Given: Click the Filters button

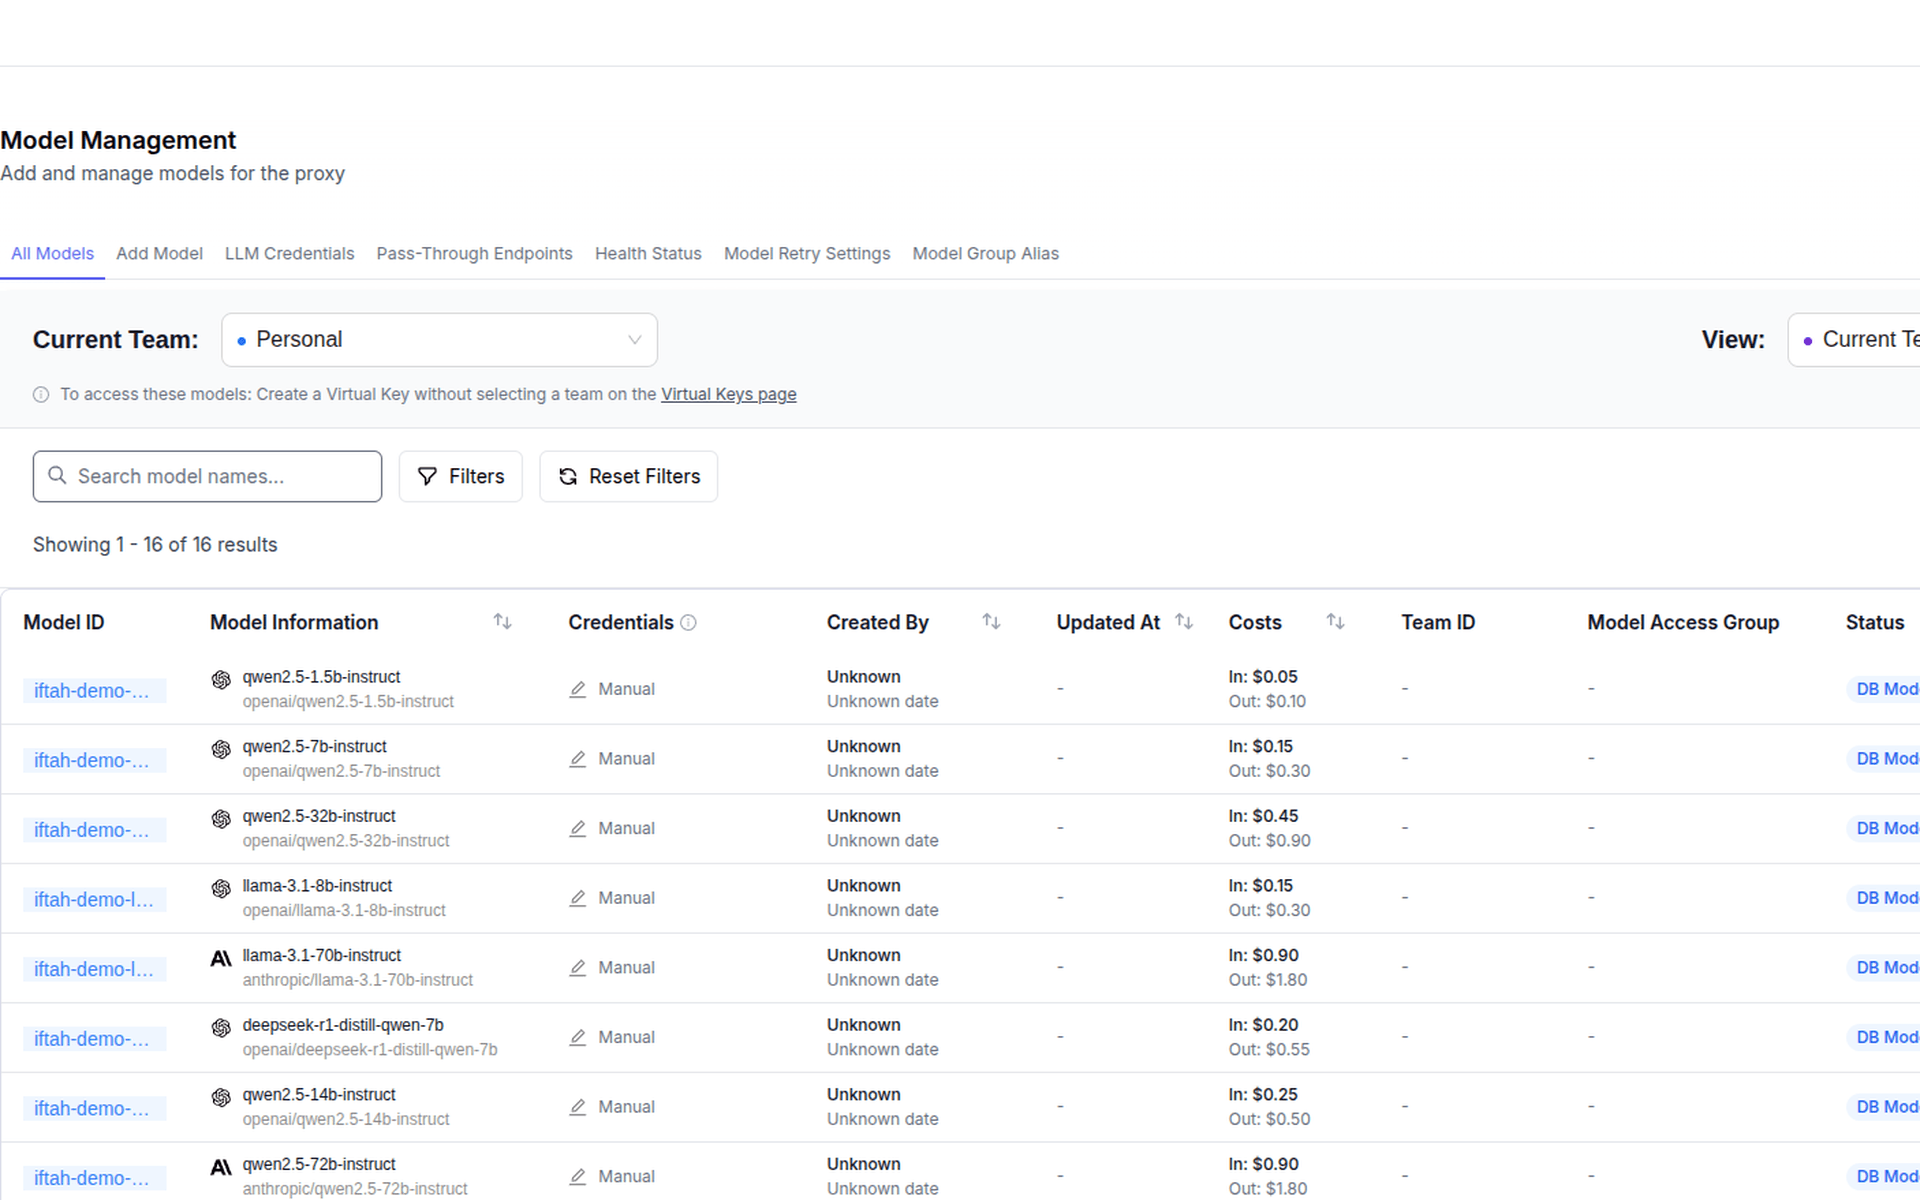Looking at the screenshot, I should (460, 476).
